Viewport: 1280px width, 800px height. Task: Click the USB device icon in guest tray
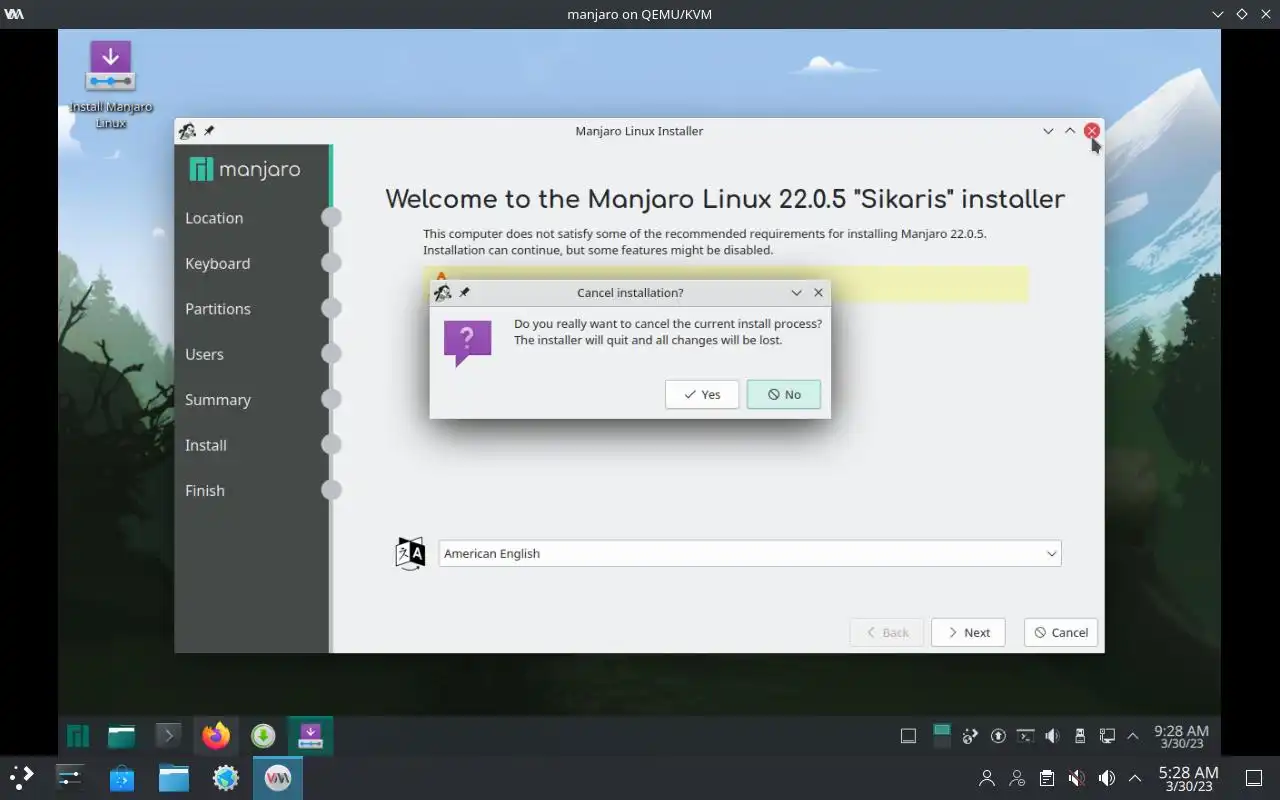1079,736
